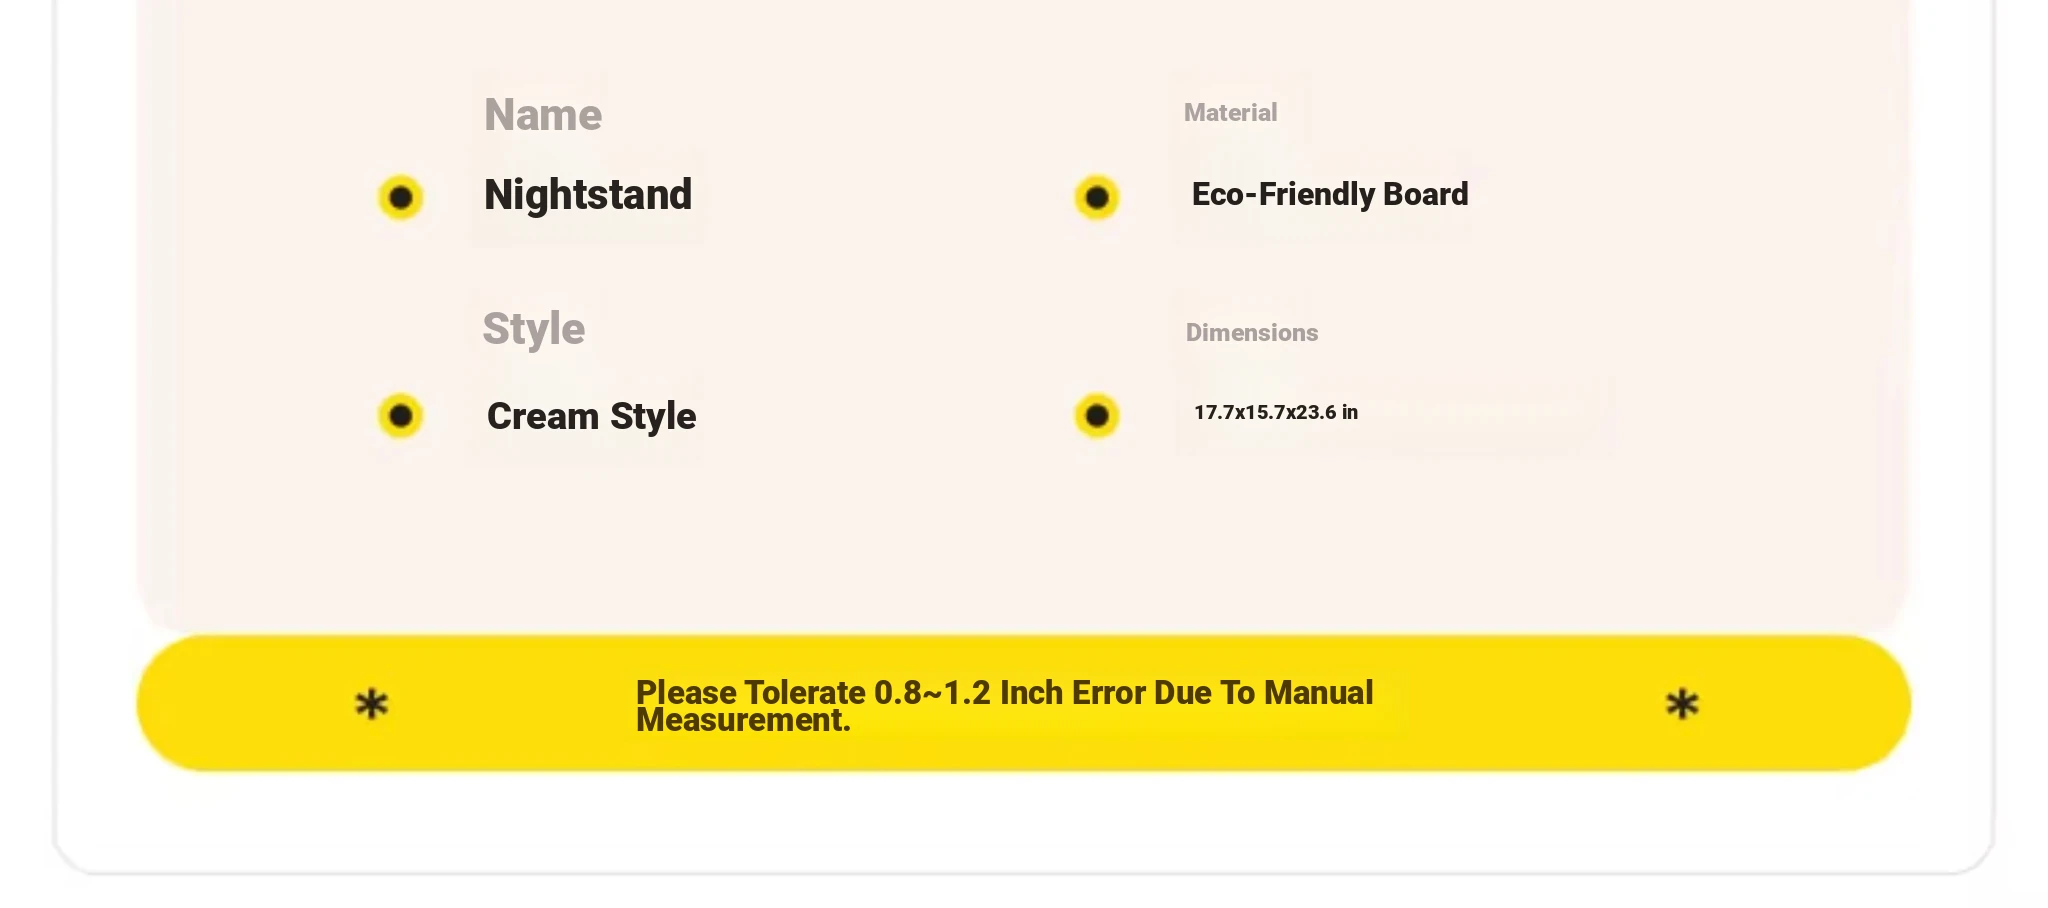Select the Eco-Friendly Board text
The height and width of the screenshot is (908, 2048).
1330,194
